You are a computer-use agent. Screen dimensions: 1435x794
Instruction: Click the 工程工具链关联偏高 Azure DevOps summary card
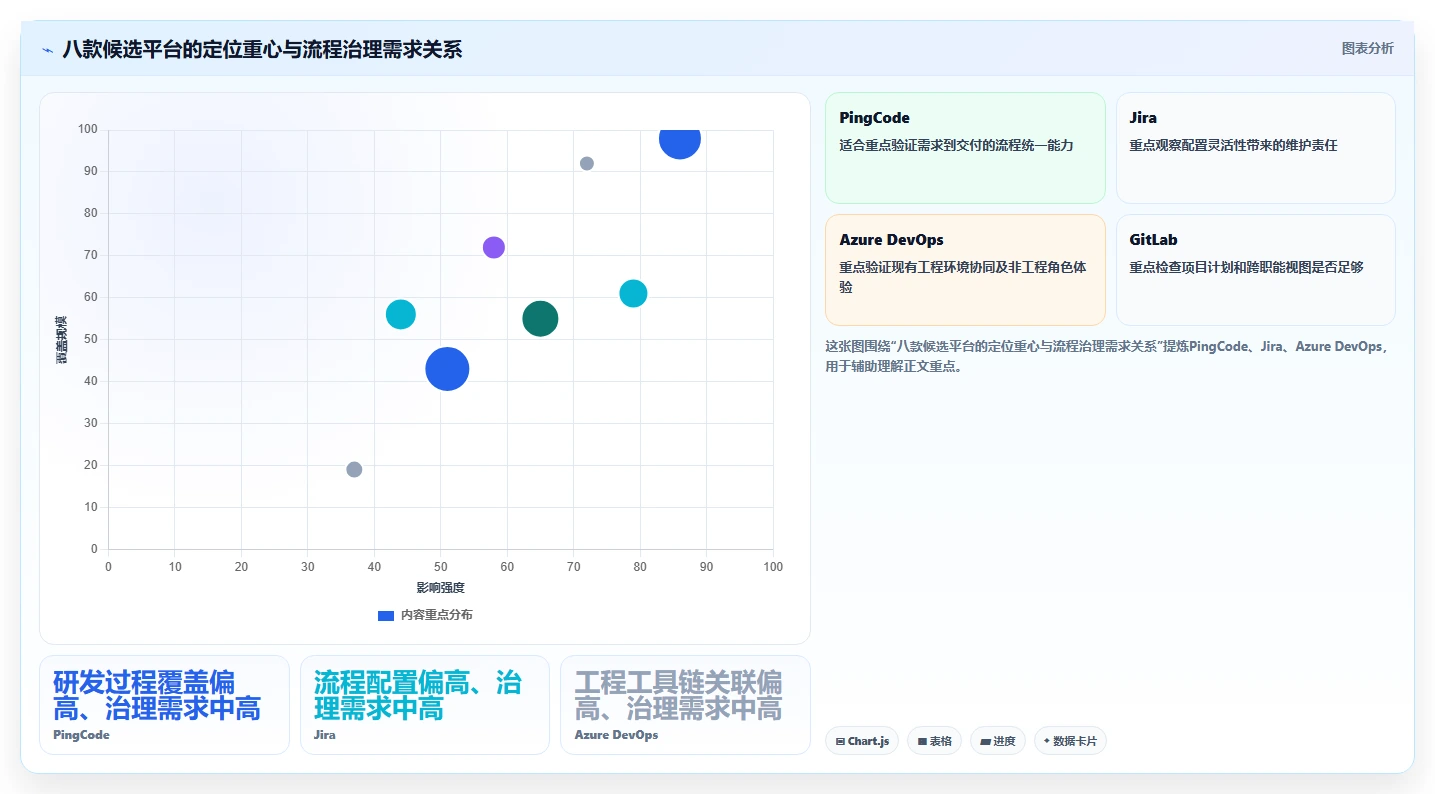(685, 705)
